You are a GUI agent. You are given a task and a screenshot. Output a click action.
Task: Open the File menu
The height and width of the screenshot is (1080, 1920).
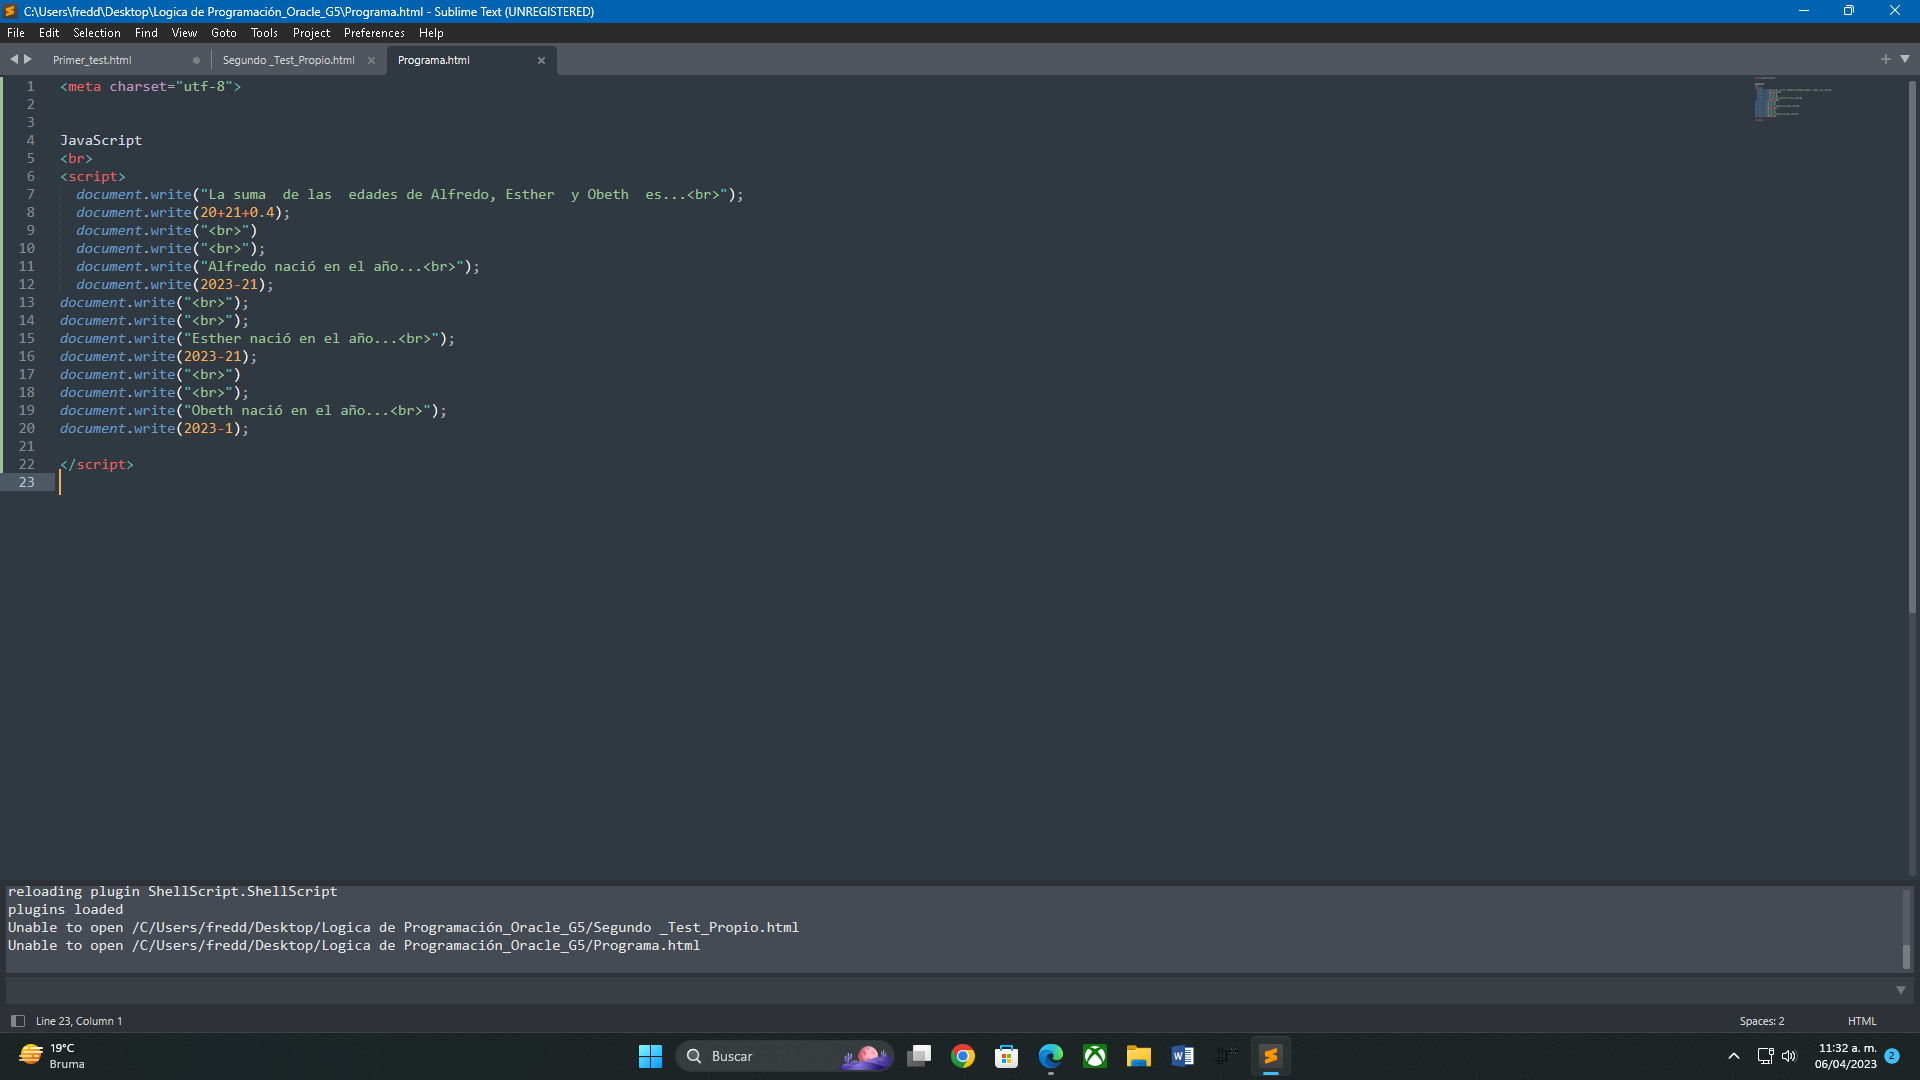coord(16,33)
